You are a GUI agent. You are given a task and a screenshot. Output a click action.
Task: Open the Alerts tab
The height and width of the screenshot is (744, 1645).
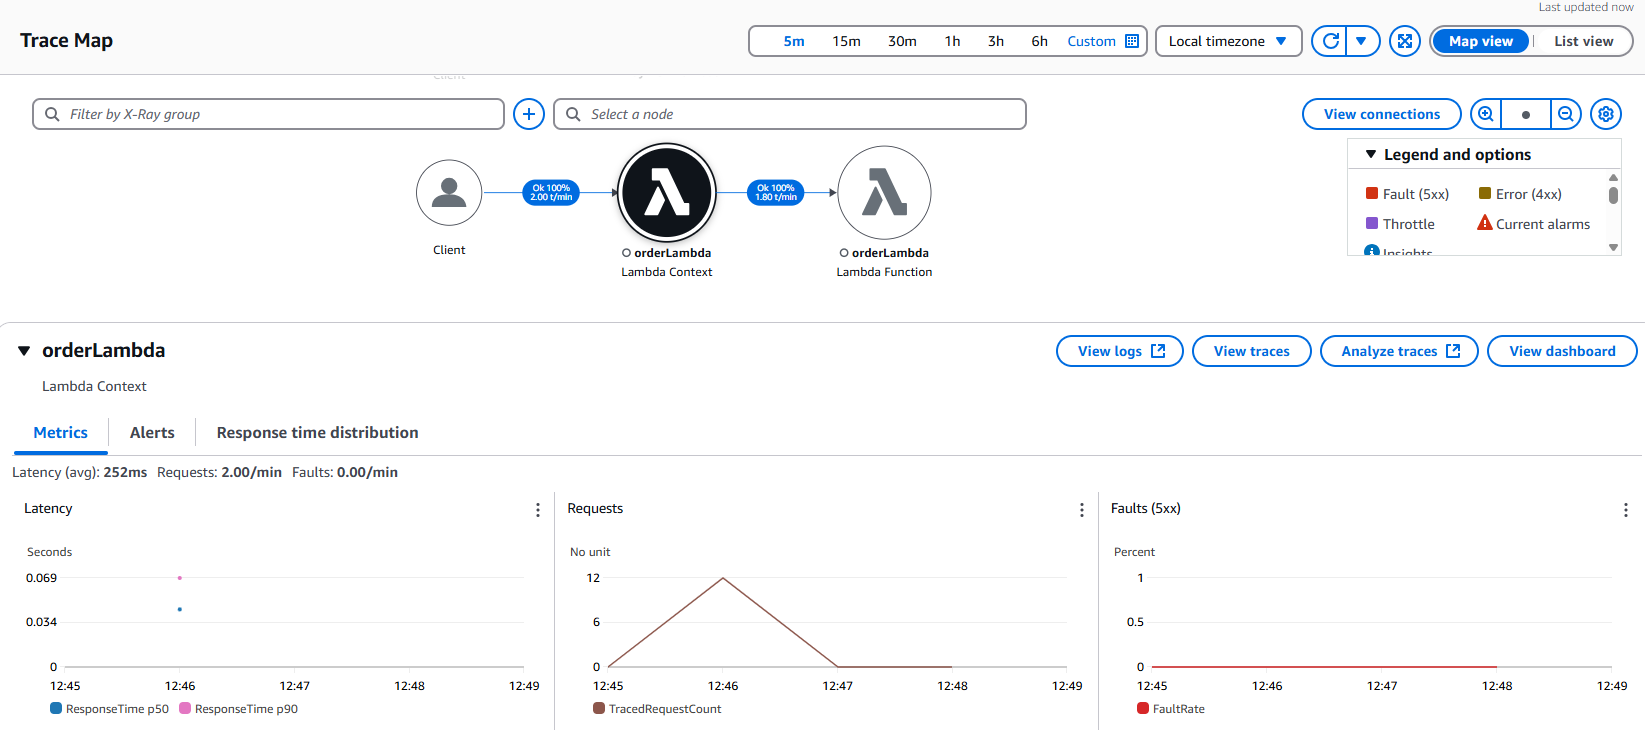click(152, 432)
